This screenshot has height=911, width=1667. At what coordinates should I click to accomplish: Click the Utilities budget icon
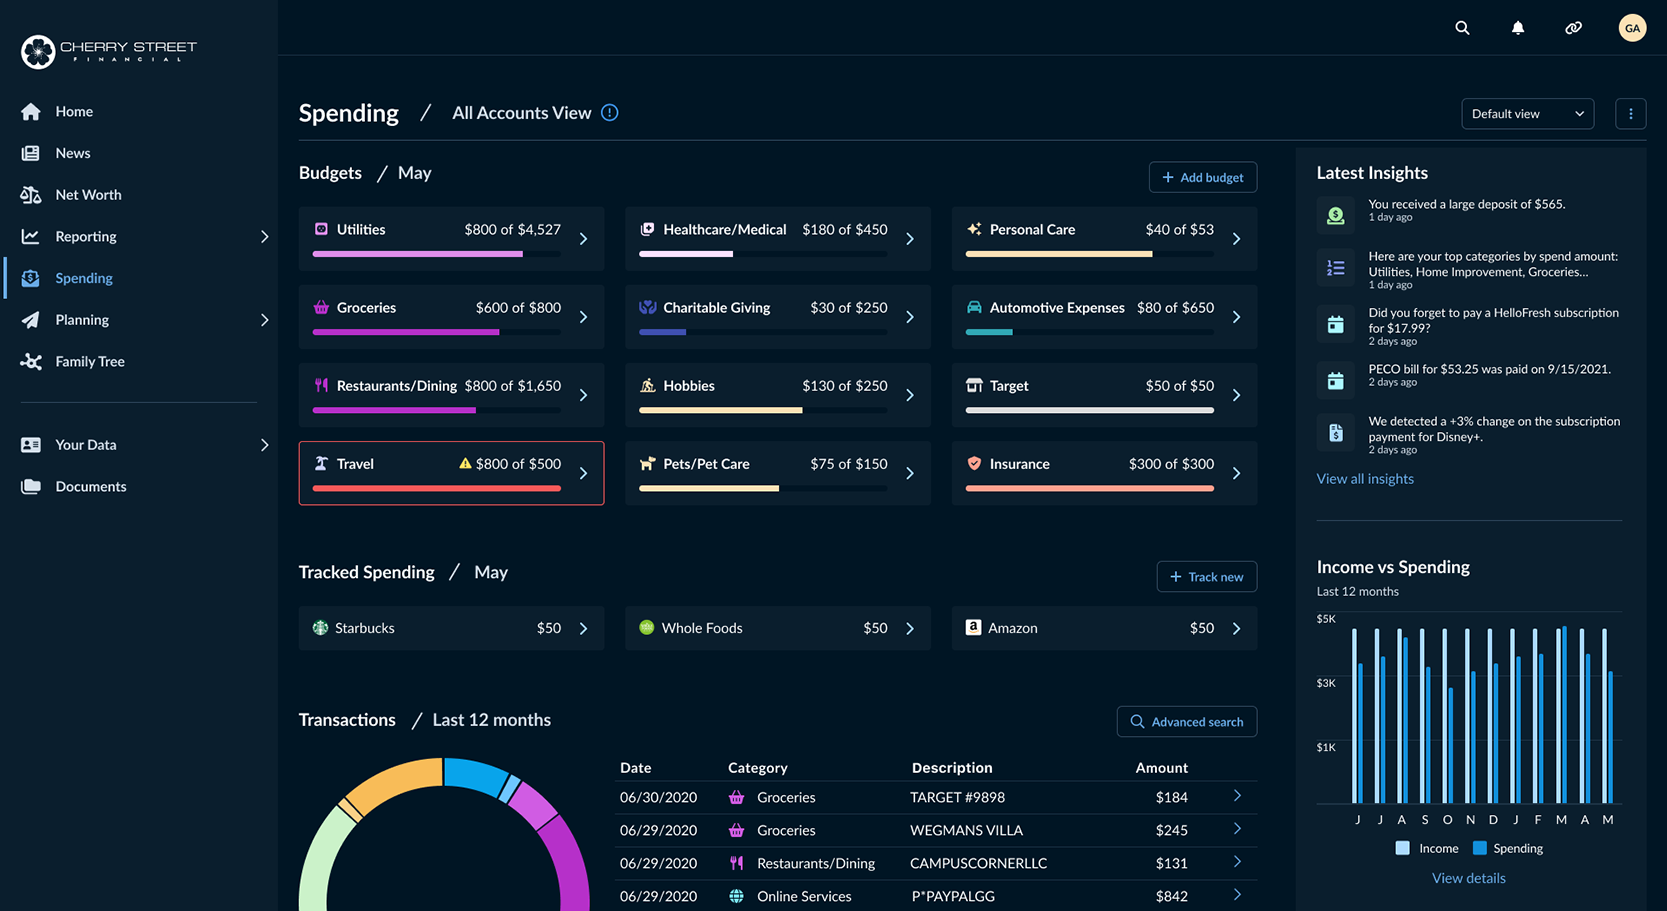(x=321, y=229)
